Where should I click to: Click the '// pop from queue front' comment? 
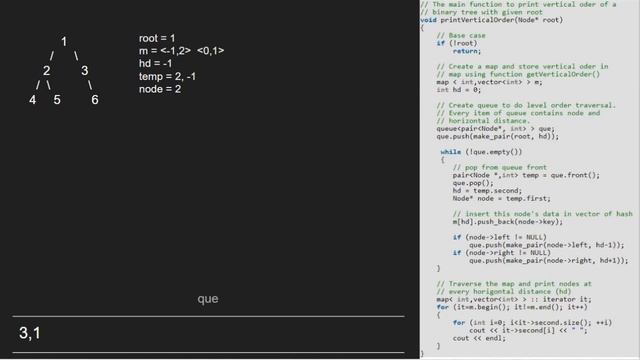500,167
